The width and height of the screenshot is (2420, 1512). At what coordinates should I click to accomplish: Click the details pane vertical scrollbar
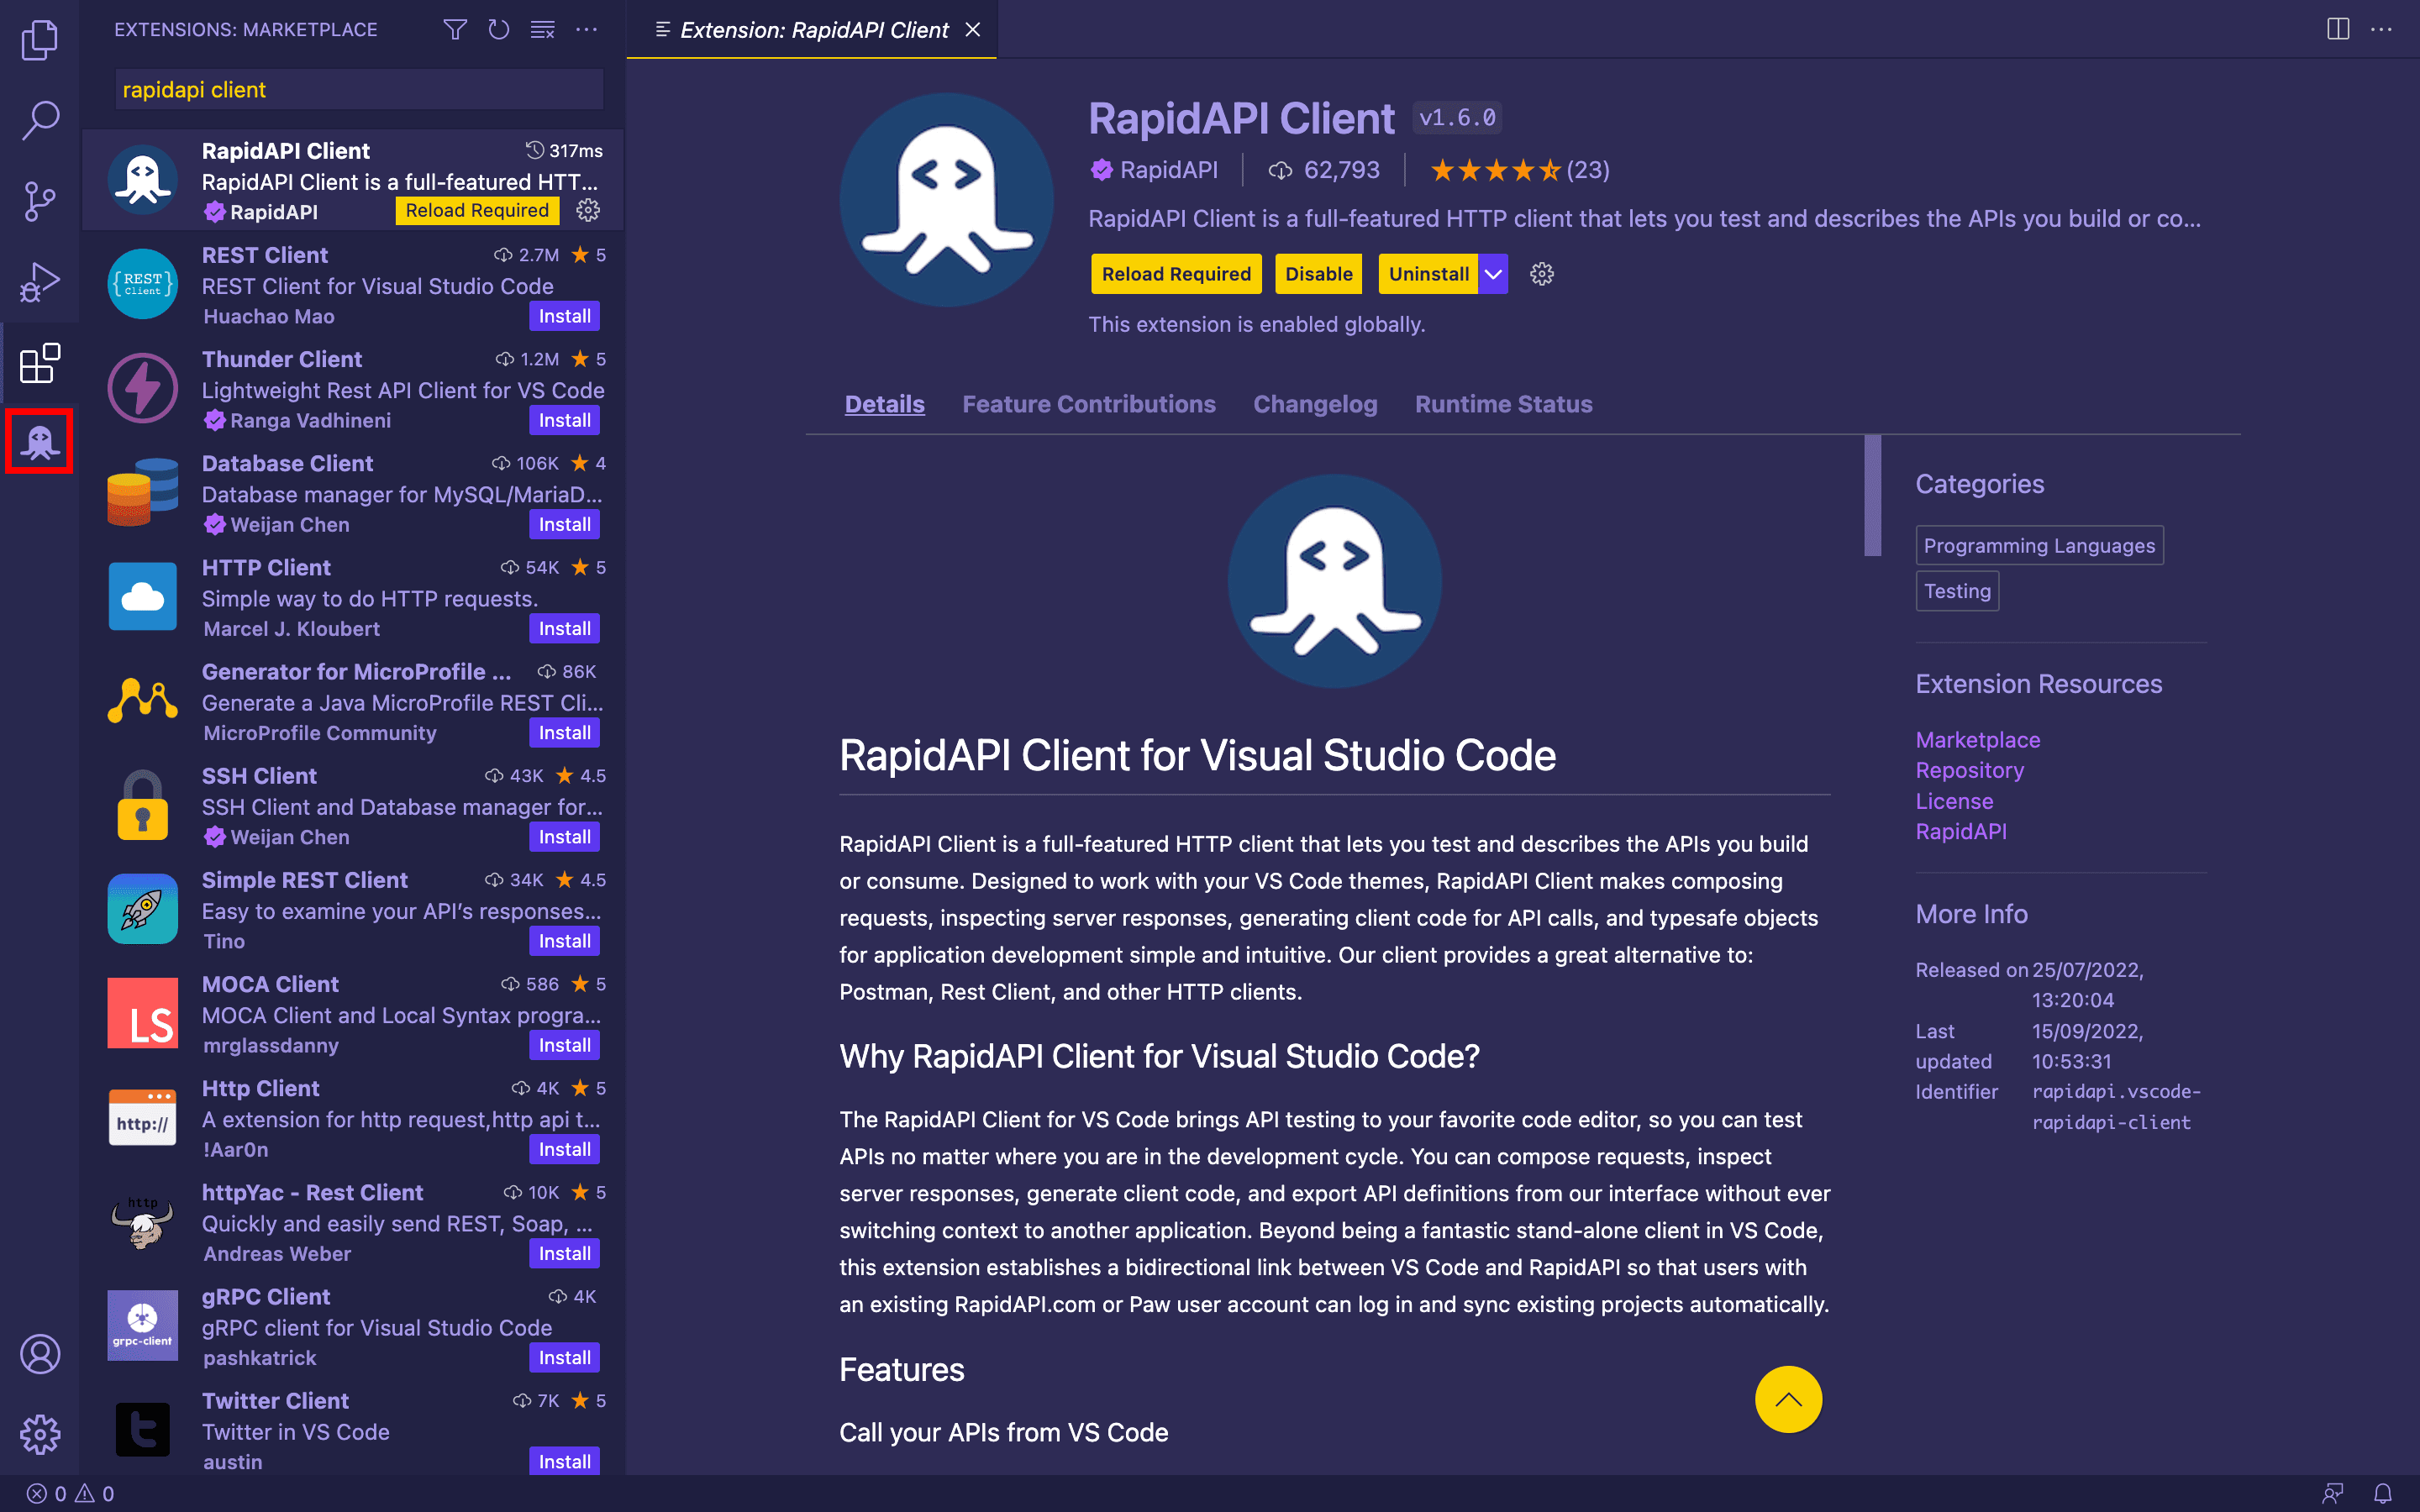(1872, 496)
